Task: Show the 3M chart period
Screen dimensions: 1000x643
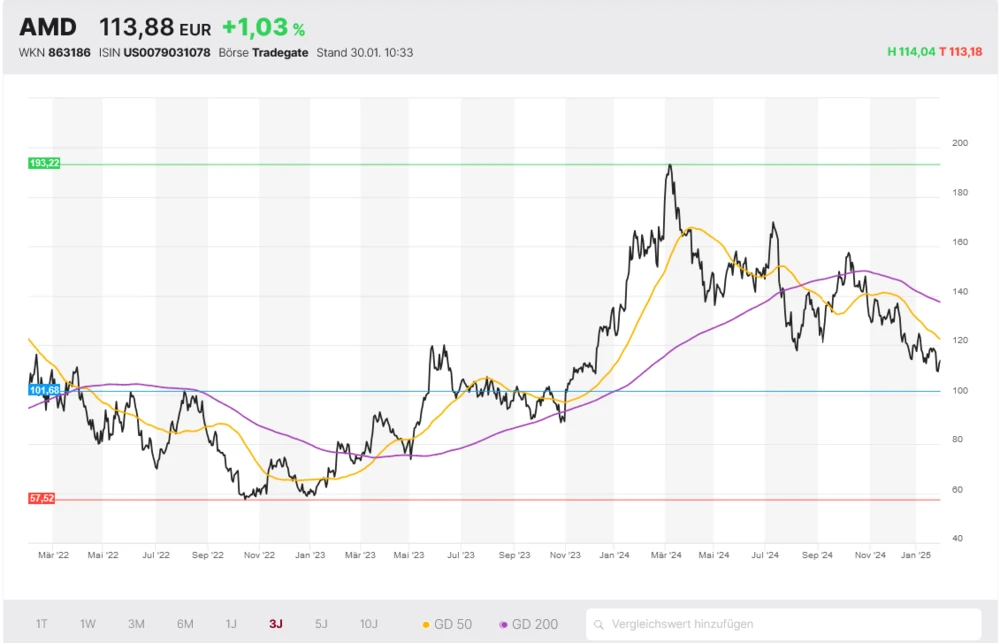Action: pyautogui.click(x=136, y=624)
